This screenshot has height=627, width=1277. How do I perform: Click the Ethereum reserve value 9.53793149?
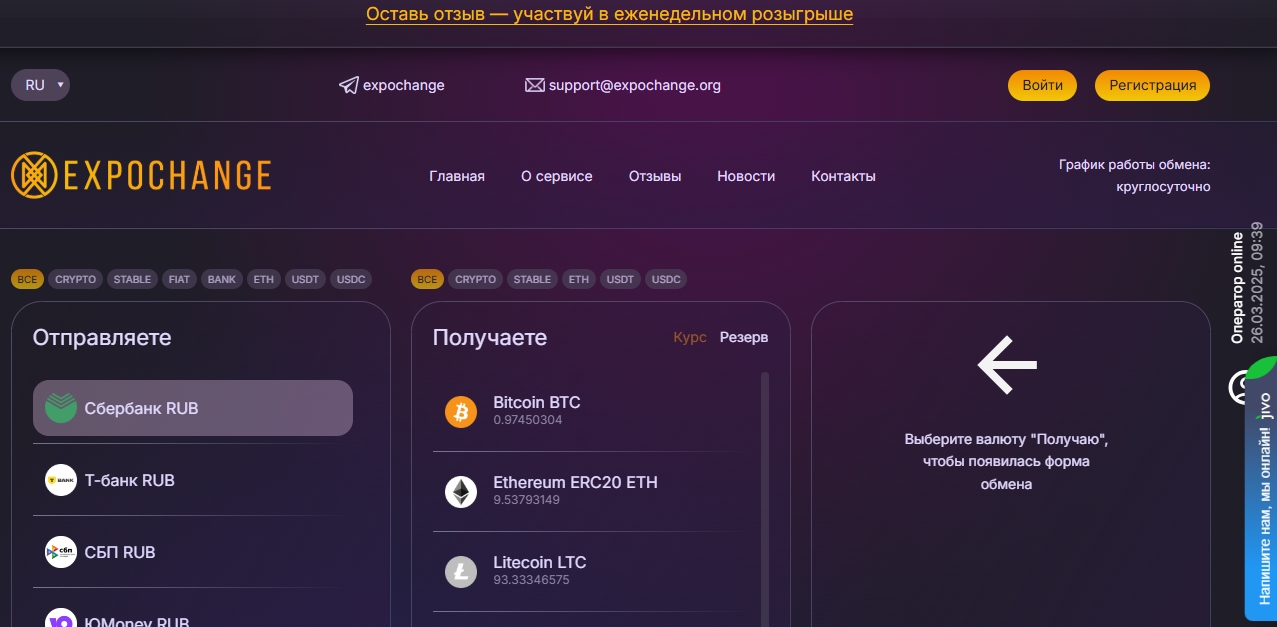click(527, 500)
